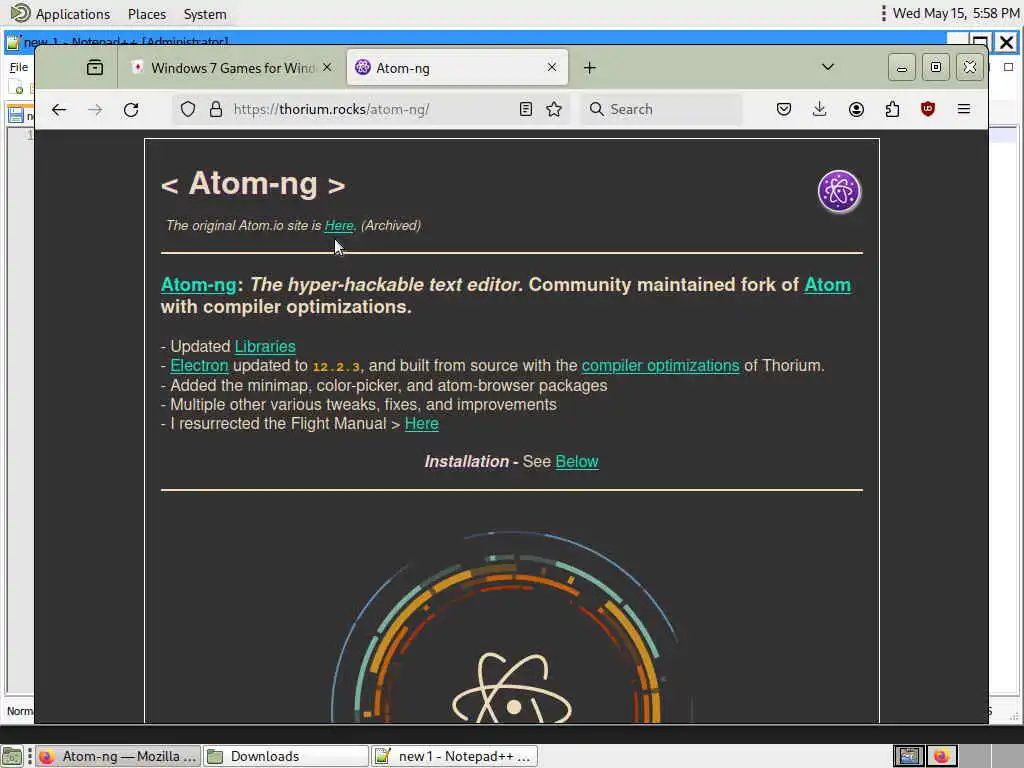Open the Downloads taskbar window
Screen dimensions: 1024x768
click(285, 756)
